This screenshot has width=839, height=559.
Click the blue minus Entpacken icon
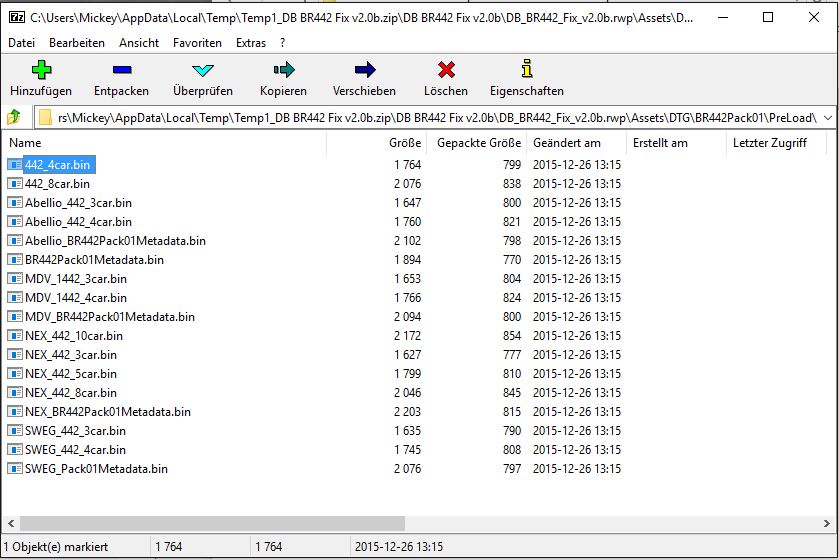pos(122,70)
